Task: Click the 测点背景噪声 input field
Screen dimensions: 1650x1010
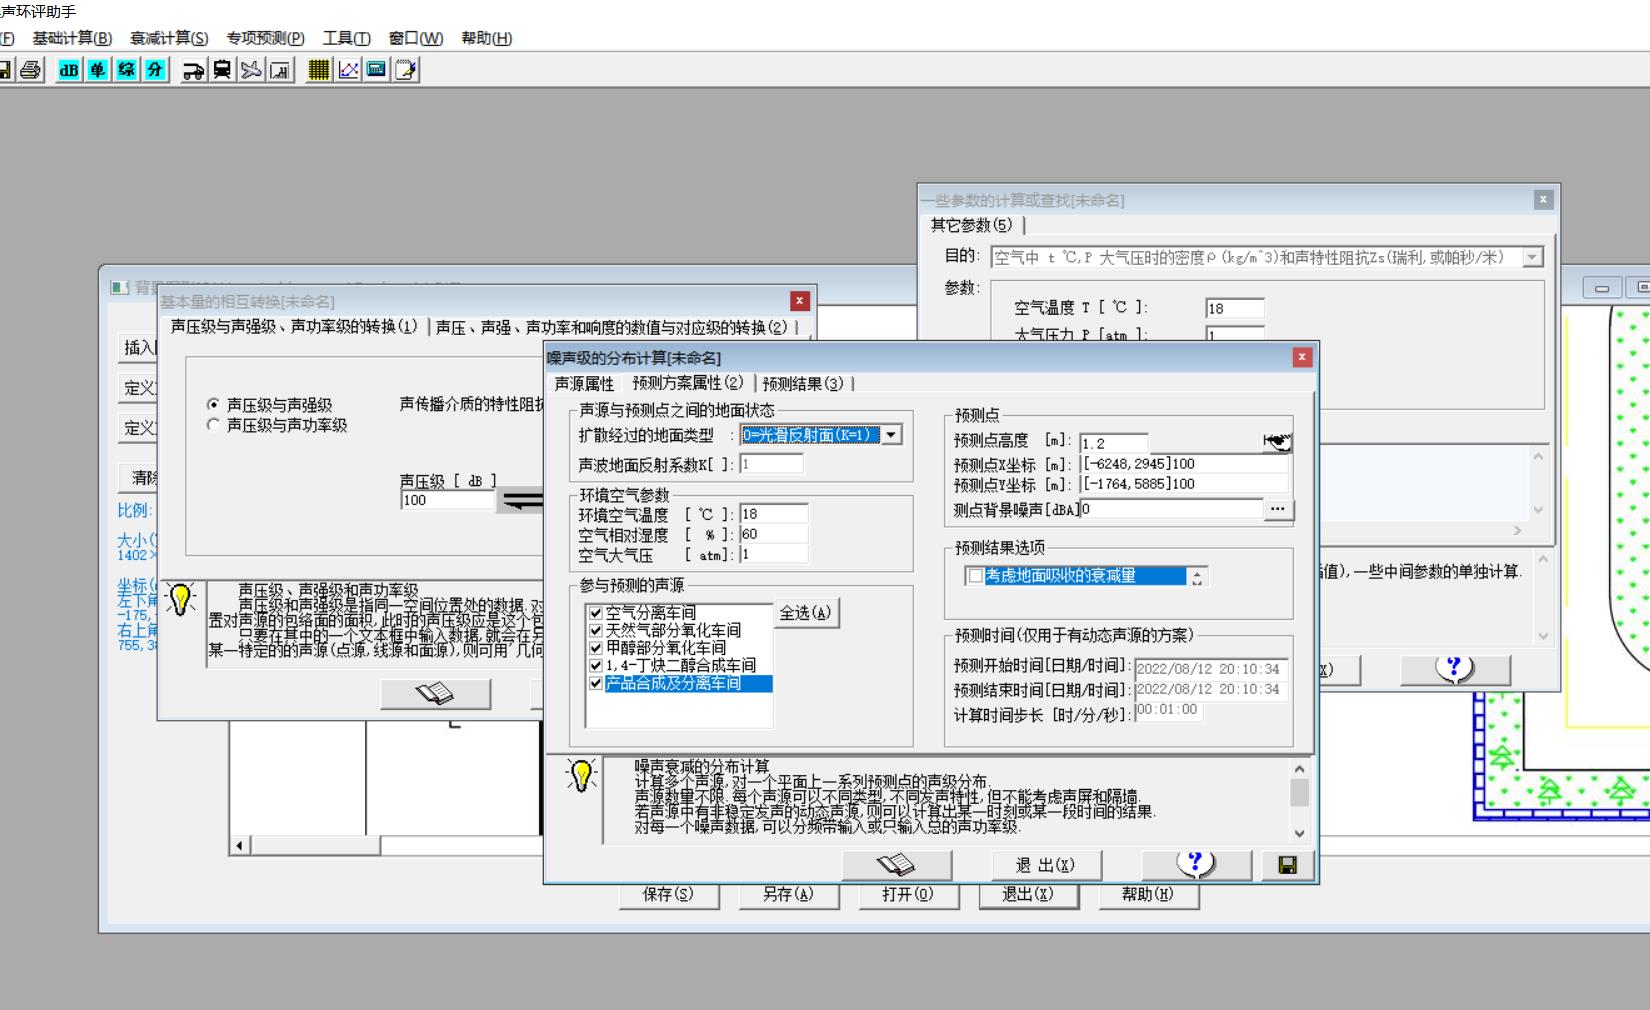Action: (x=1171, y=509)
